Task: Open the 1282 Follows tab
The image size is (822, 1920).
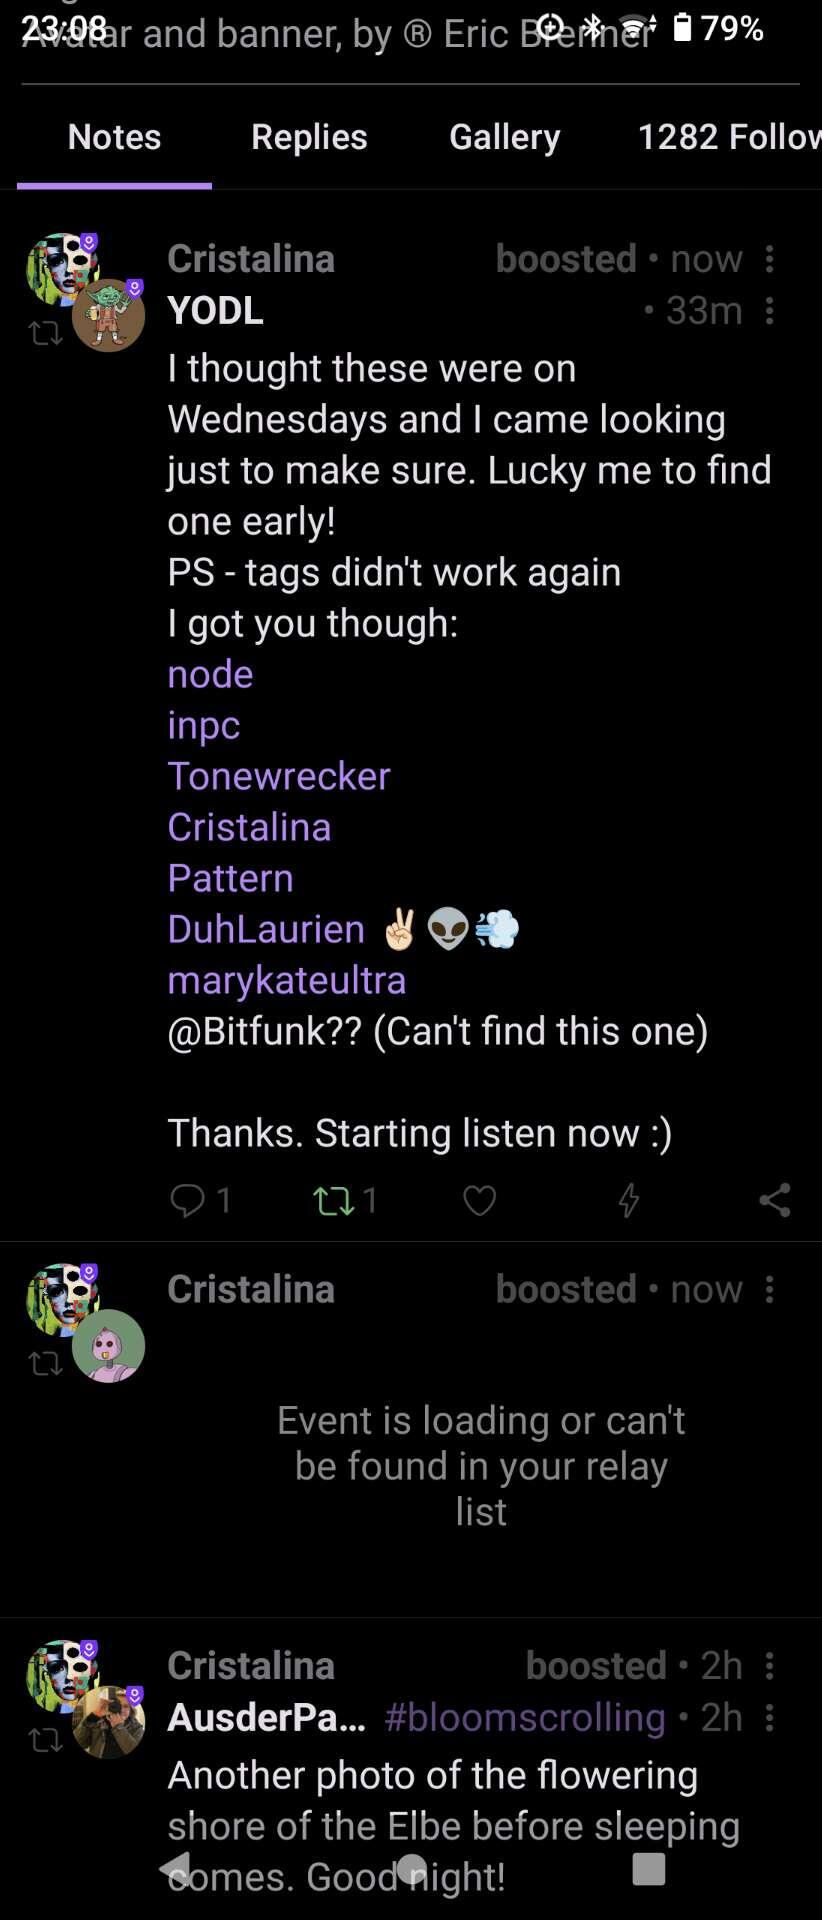Action: (729, 137)
